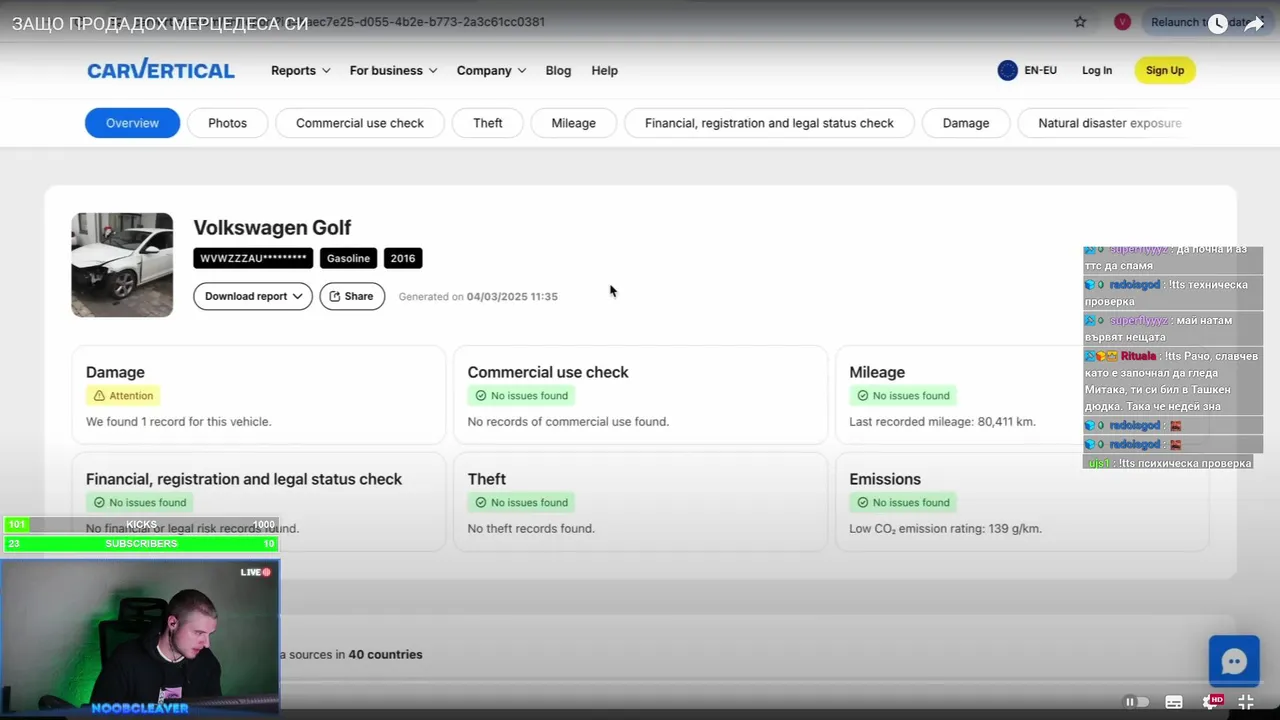Select the Overview tab

pos(132,123)
